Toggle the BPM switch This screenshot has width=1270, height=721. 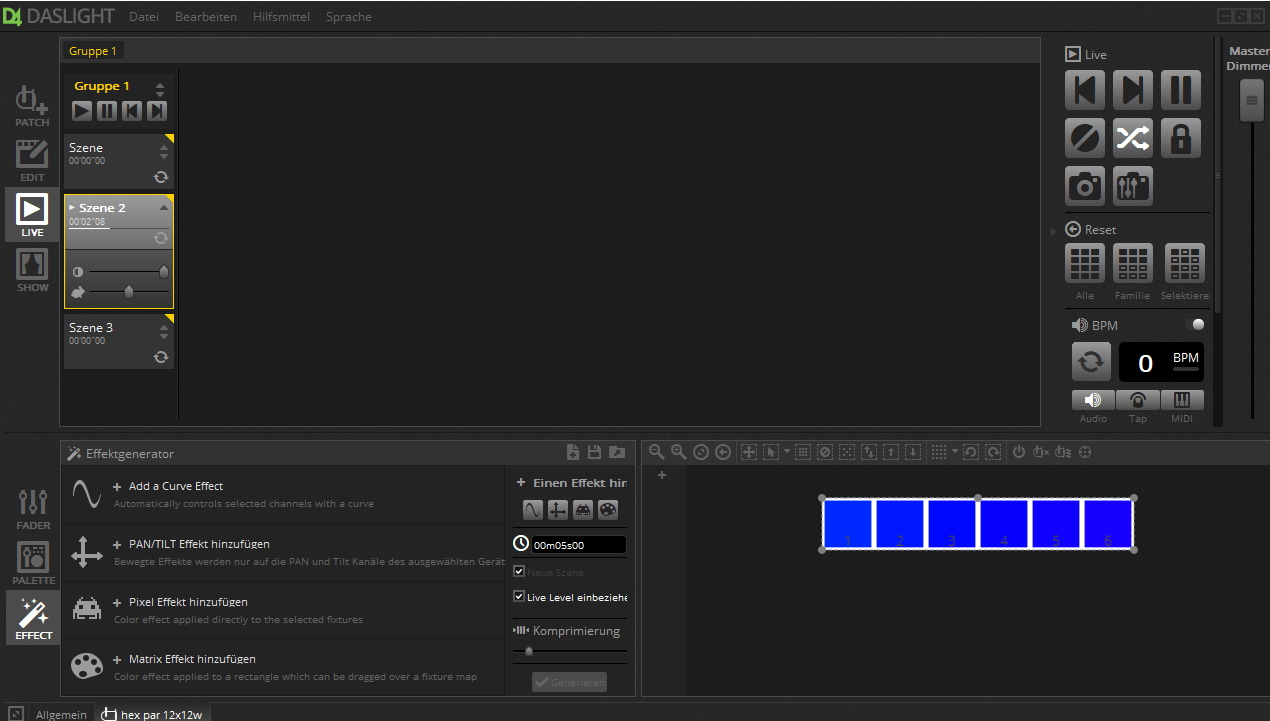pos(1196,324)
